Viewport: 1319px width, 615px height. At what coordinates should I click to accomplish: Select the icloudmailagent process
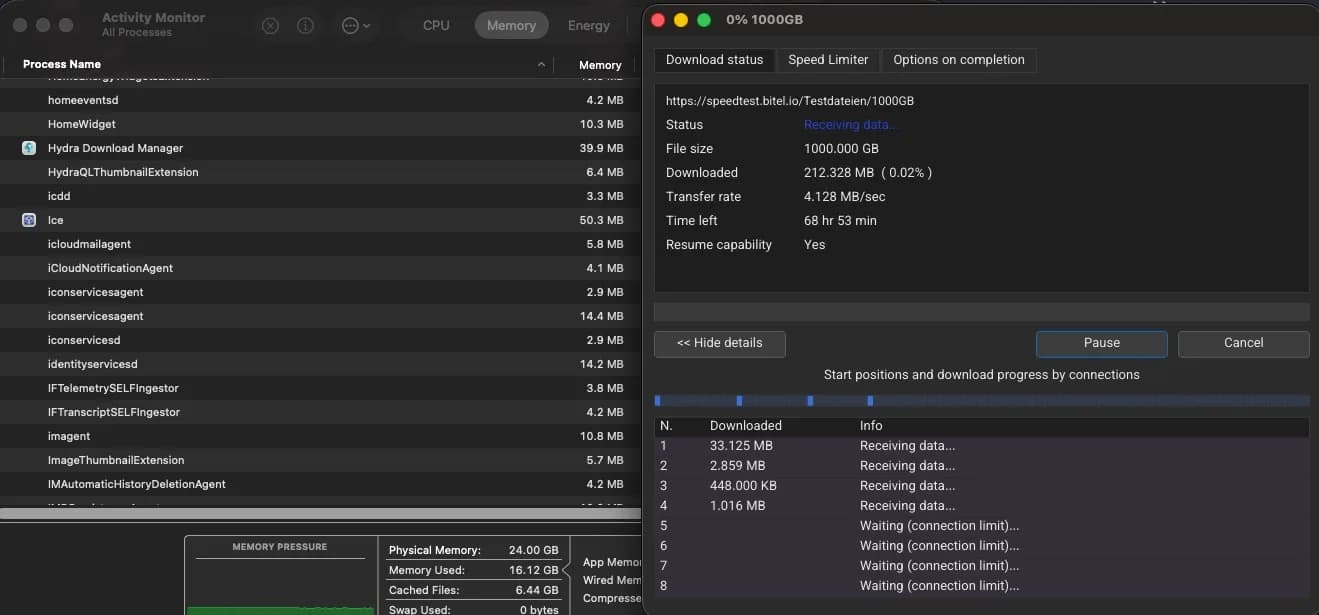click(x=320, y=244)
